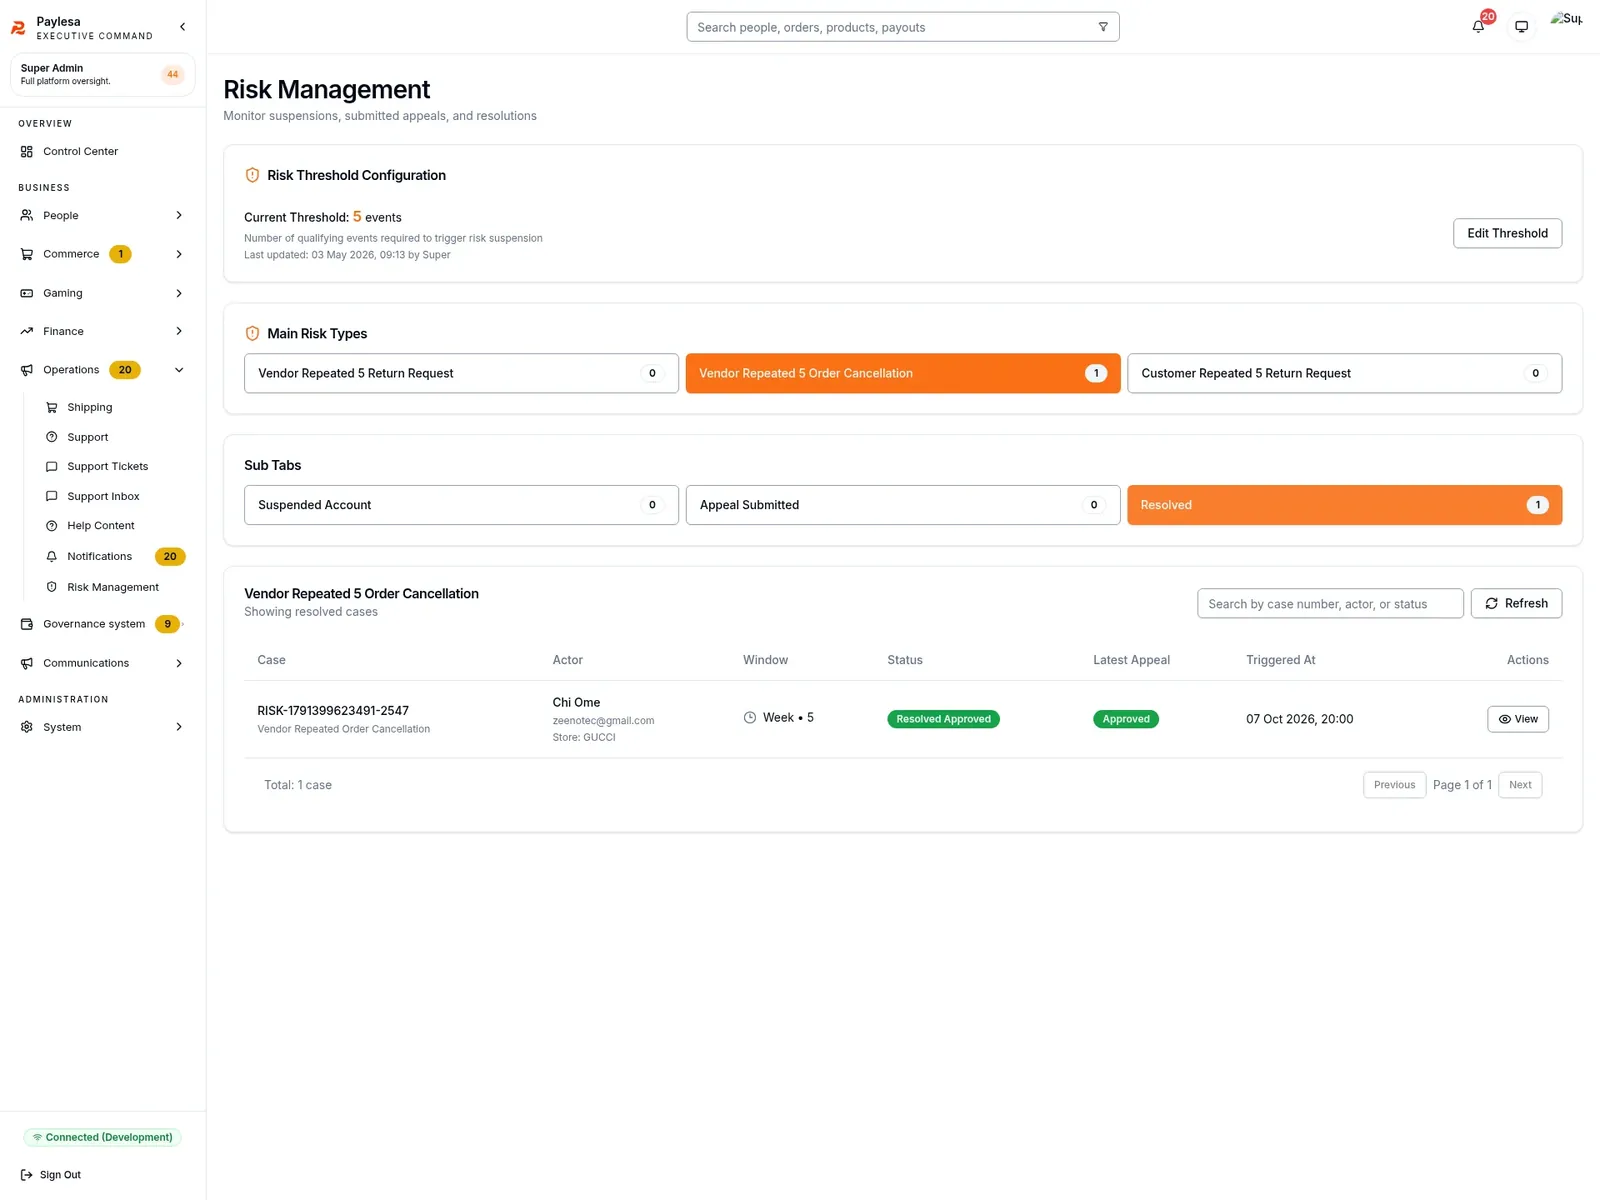This screenshot has height=1200, width=1600.
Task: Click the Paylesa logo icon
Action: click(x=18, y=28)
